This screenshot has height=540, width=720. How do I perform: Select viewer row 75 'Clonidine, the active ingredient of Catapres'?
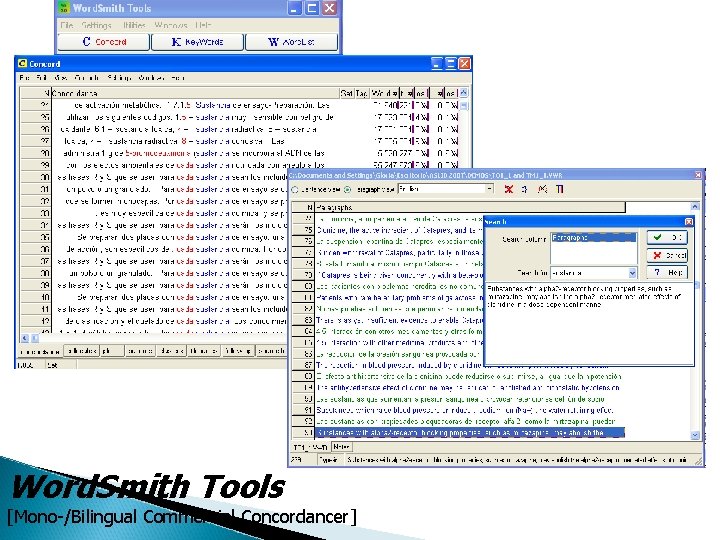(x=399, y=230)
